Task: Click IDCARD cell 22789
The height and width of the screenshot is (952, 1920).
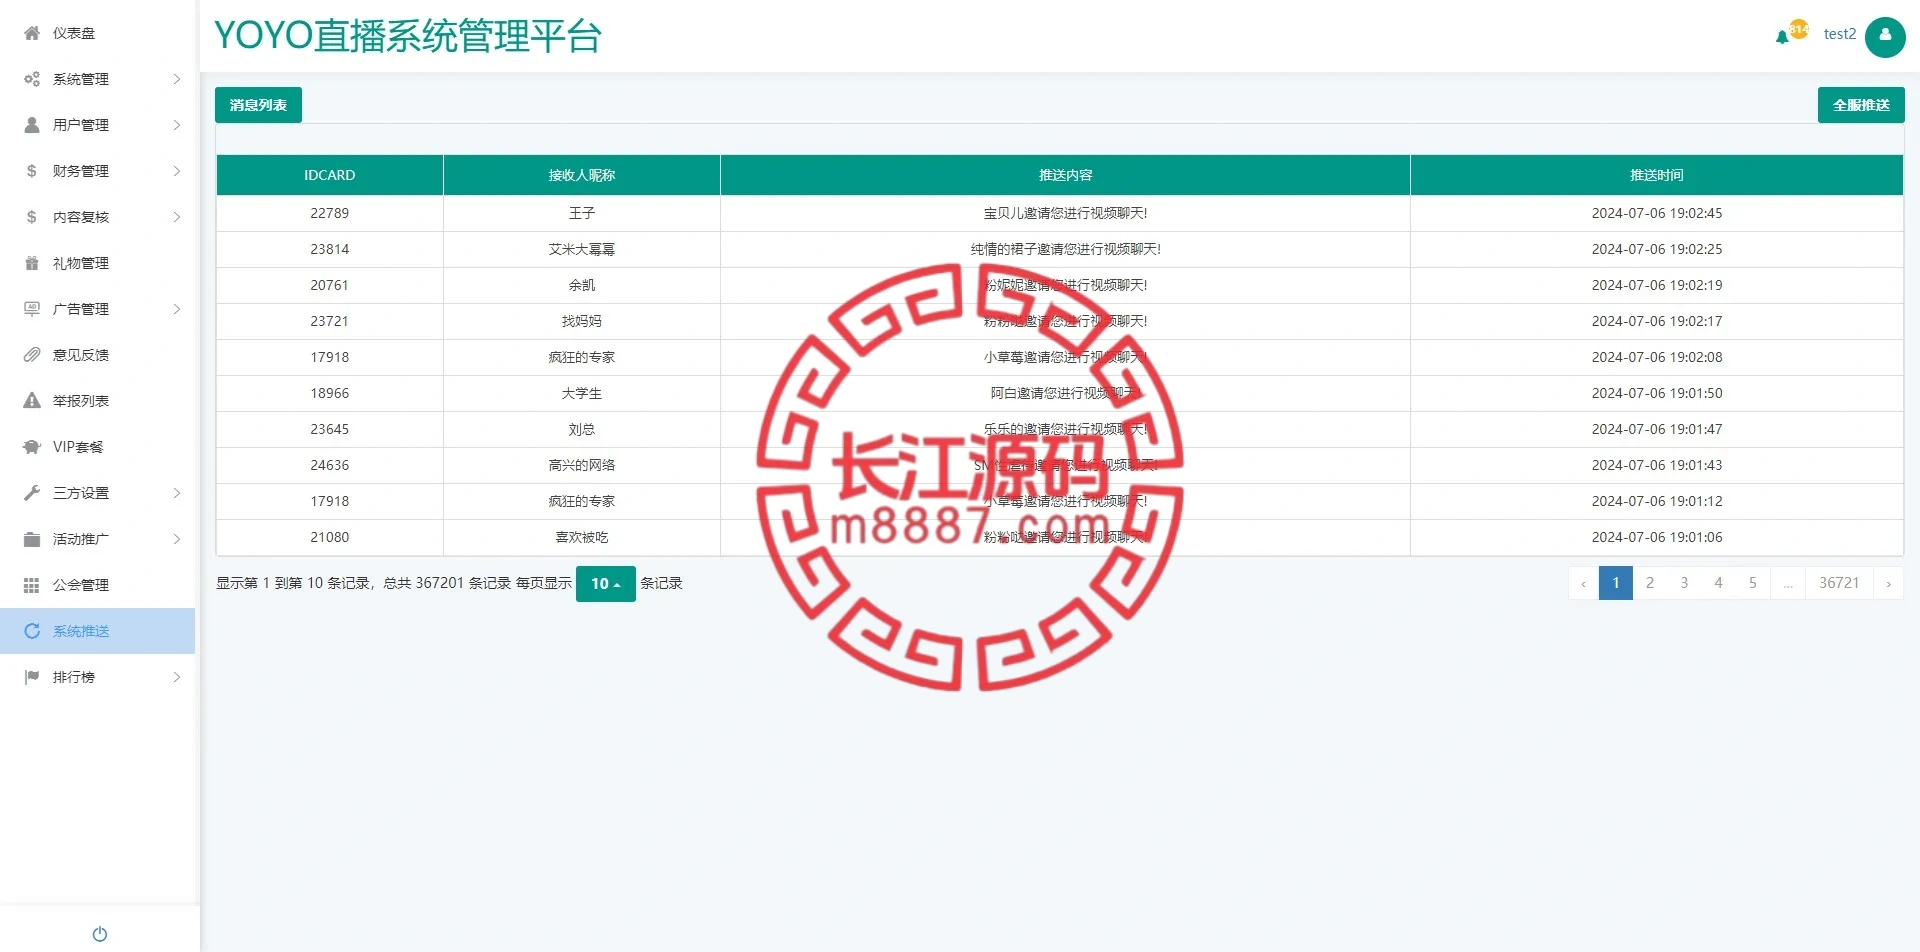Action: 330,213
